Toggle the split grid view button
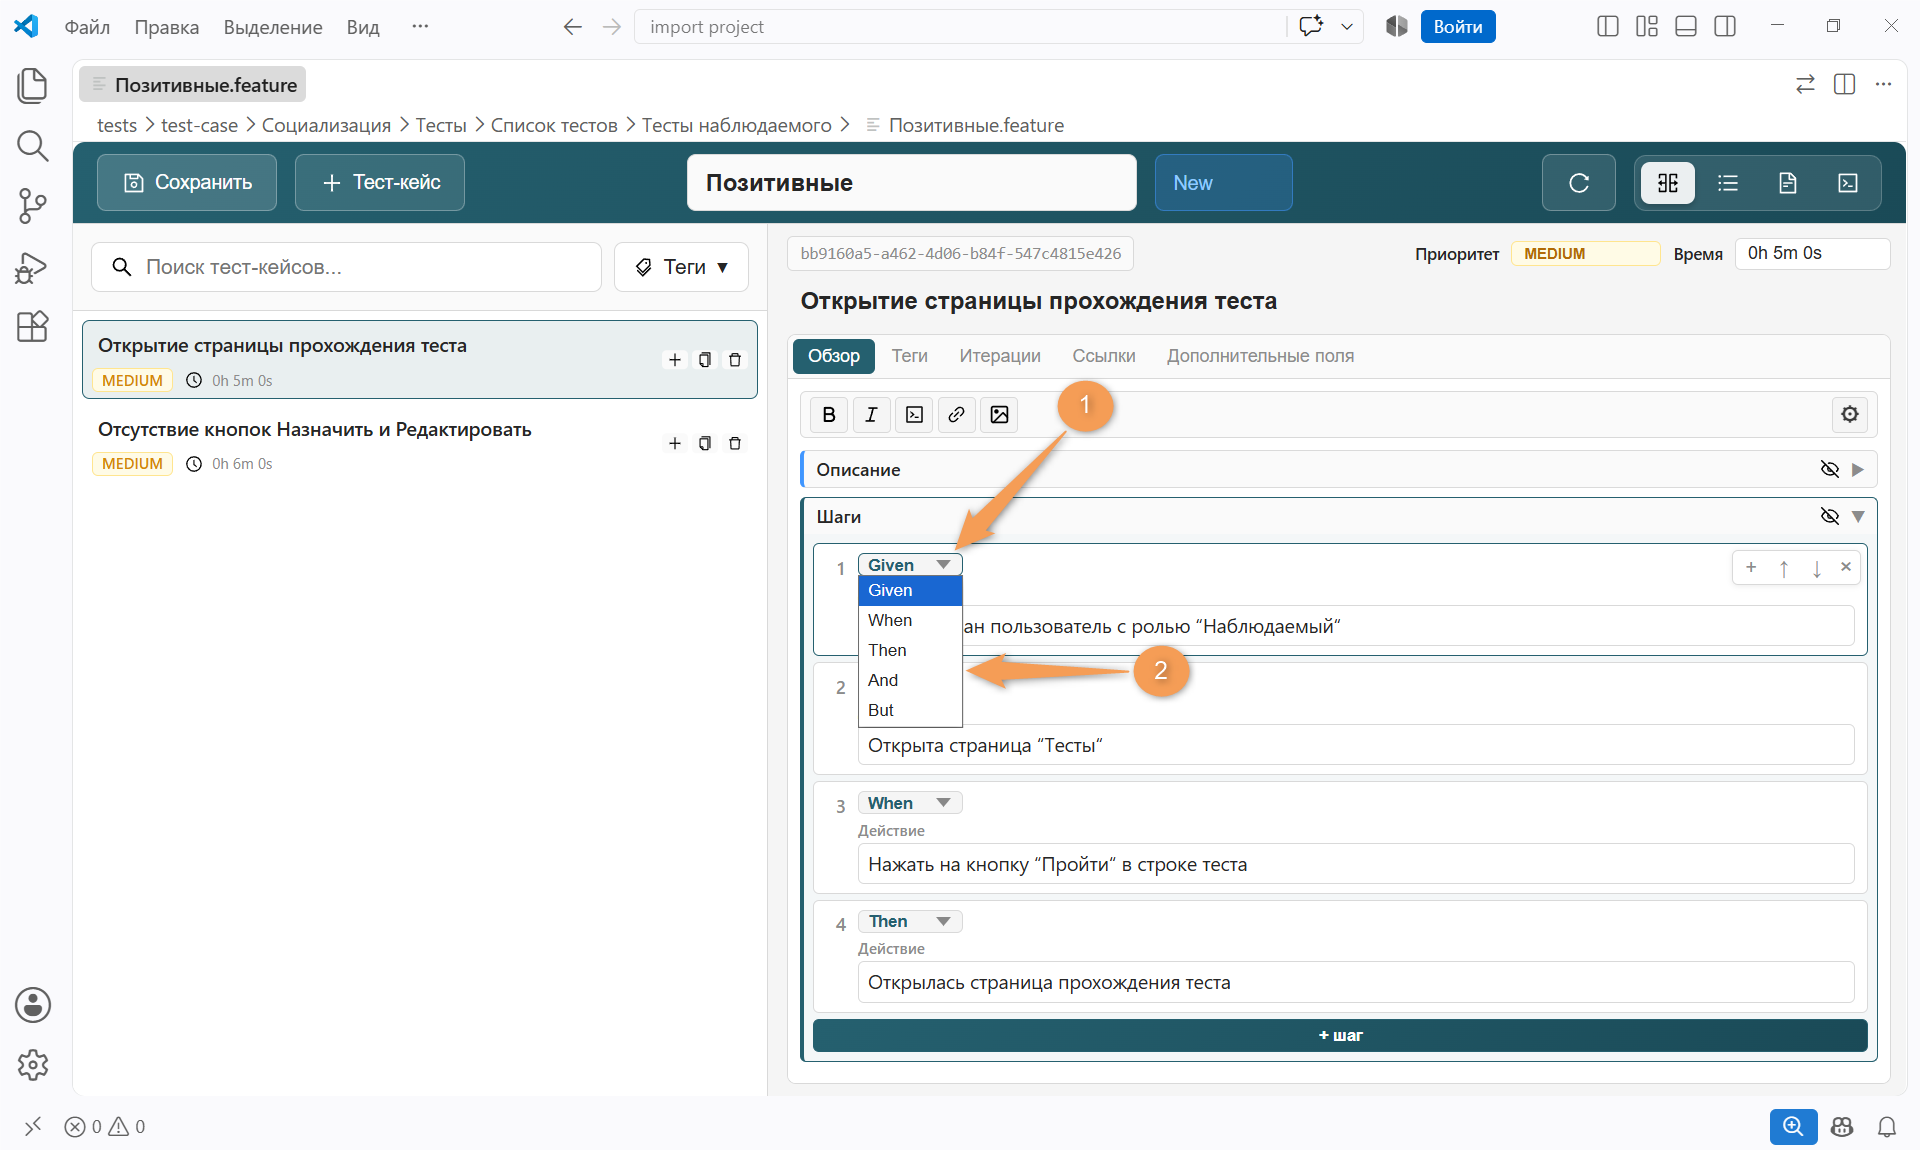 1668,183
